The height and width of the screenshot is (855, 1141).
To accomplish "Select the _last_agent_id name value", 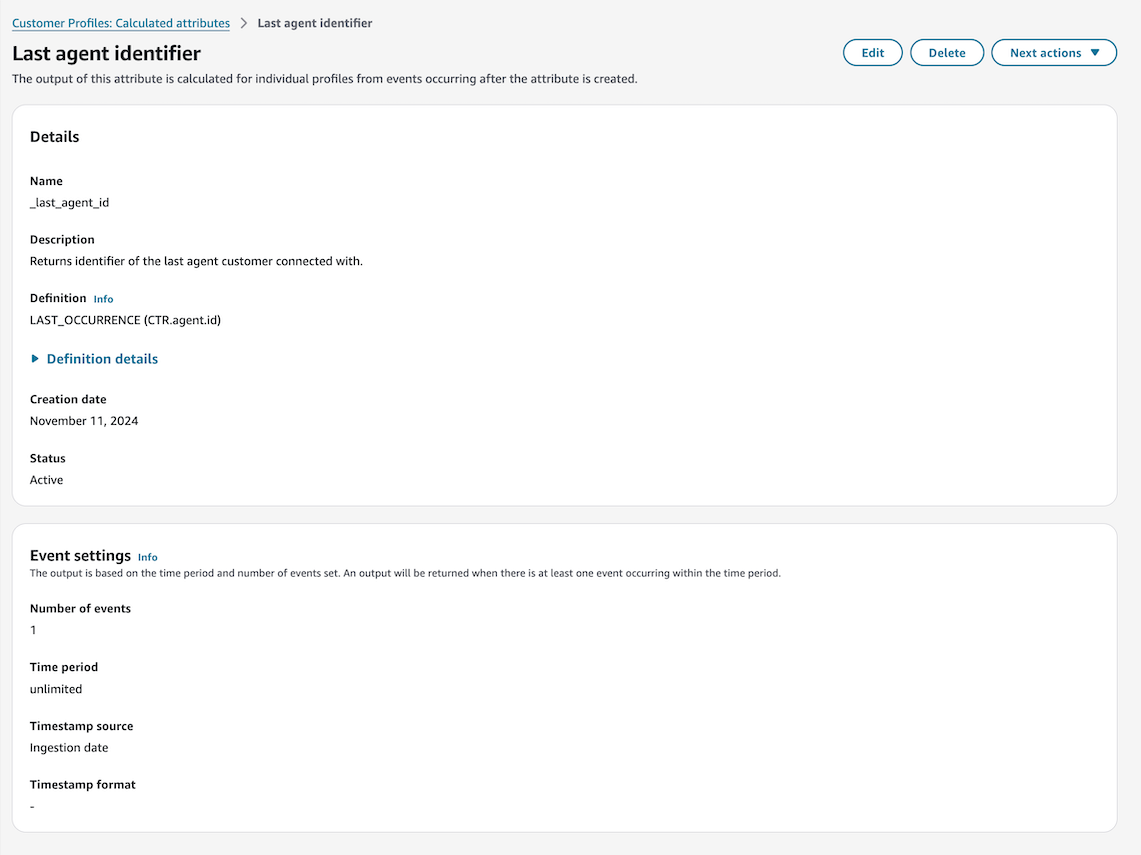I will point(70,203).
